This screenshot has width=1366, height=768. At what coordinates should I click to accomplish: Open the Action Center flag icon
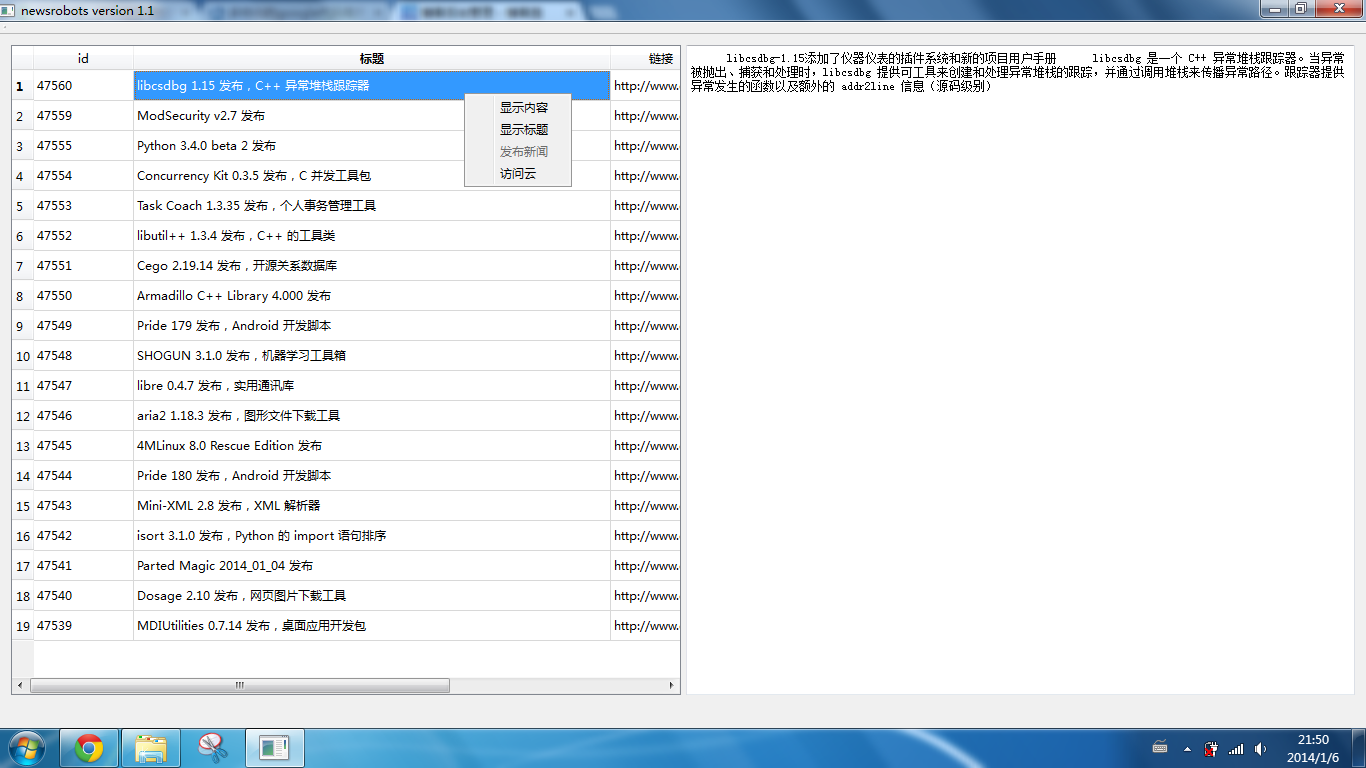click(1211, 748)
